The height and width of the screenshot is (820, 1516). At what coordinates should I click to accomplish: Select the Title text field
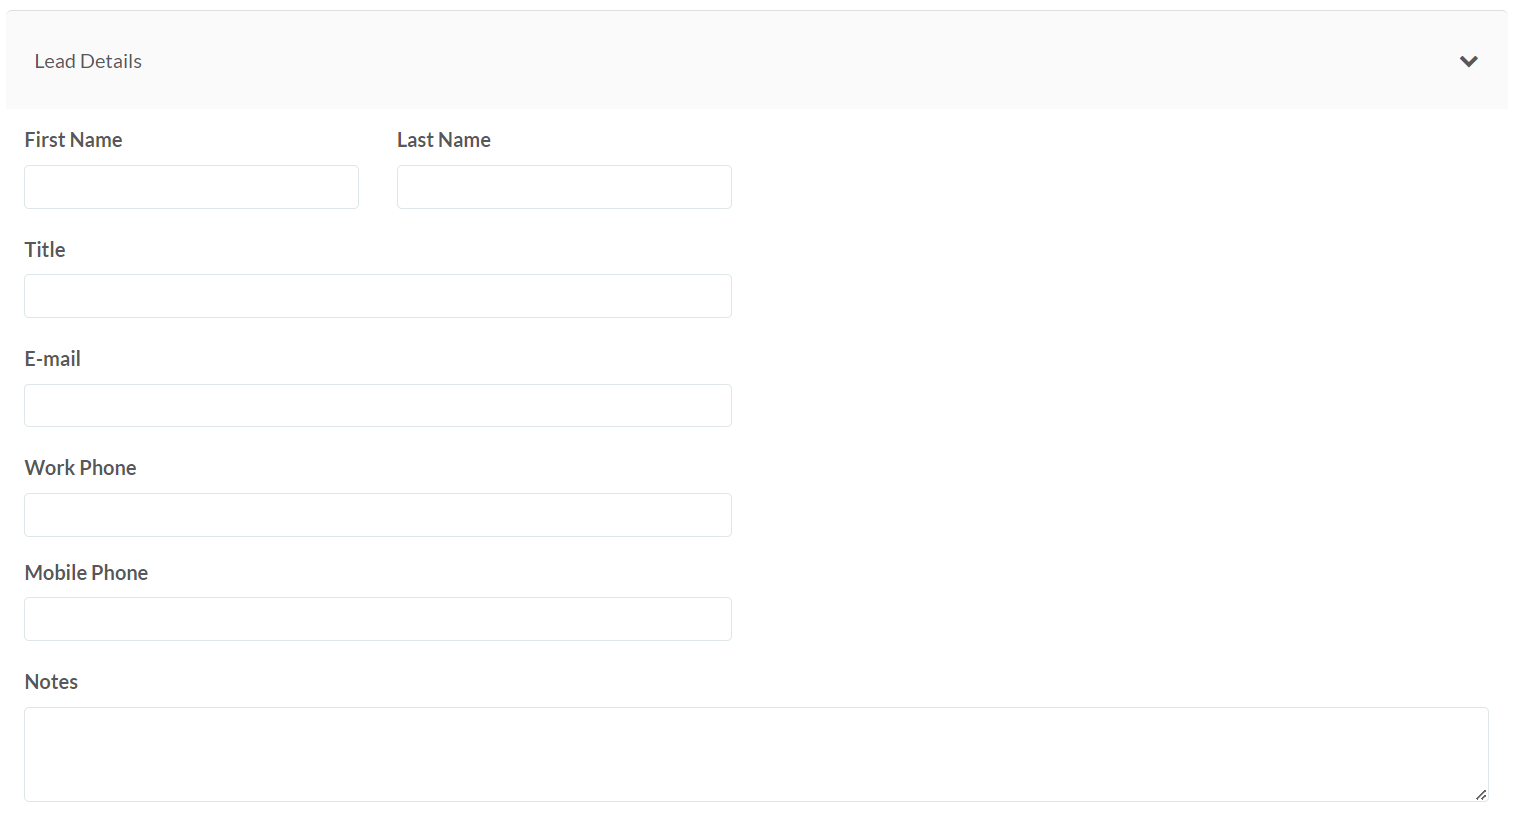point(377,296)
